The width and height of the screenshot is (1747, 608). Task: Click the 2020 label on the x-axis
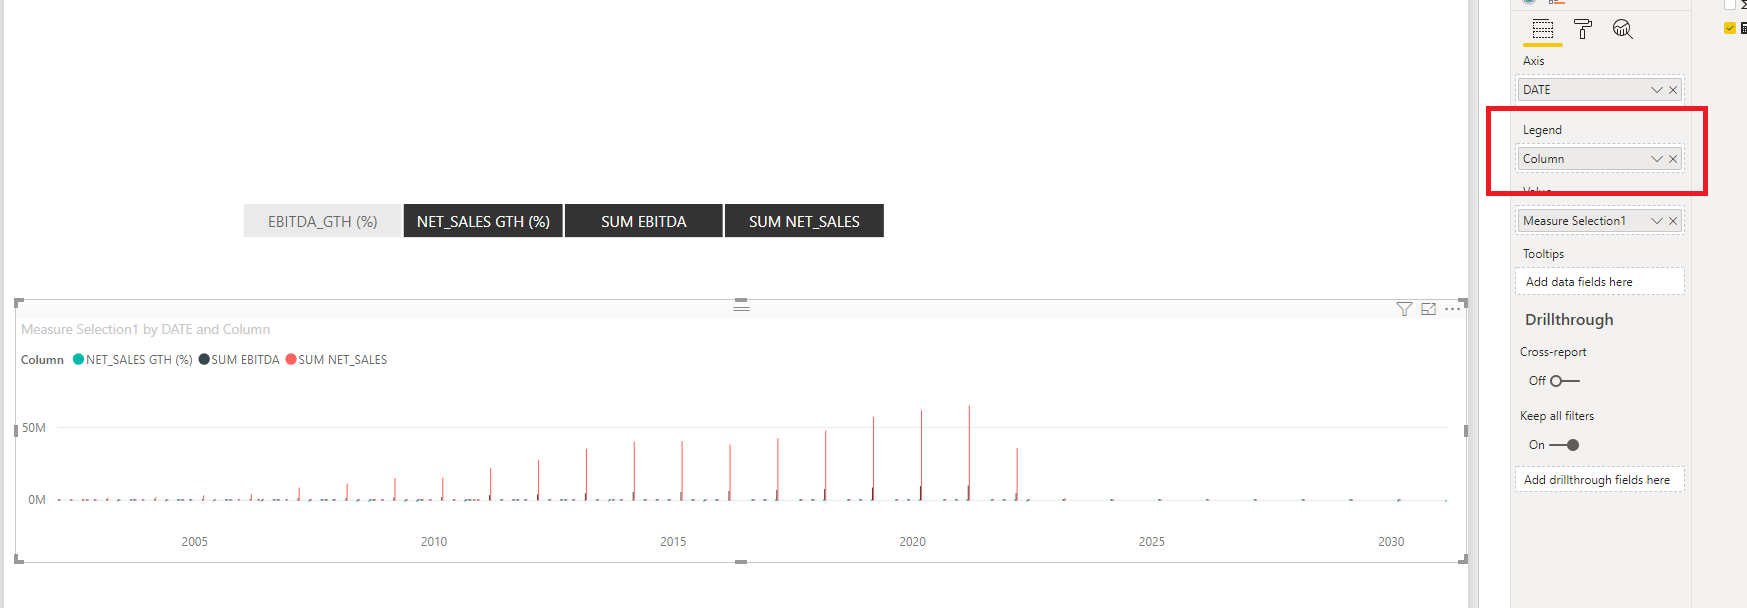click(912, 542)
